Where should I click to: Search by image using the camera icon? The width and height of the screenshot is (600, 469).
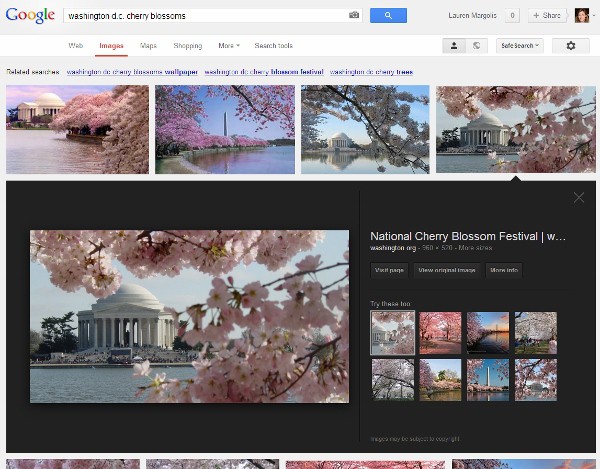(354, 15)
